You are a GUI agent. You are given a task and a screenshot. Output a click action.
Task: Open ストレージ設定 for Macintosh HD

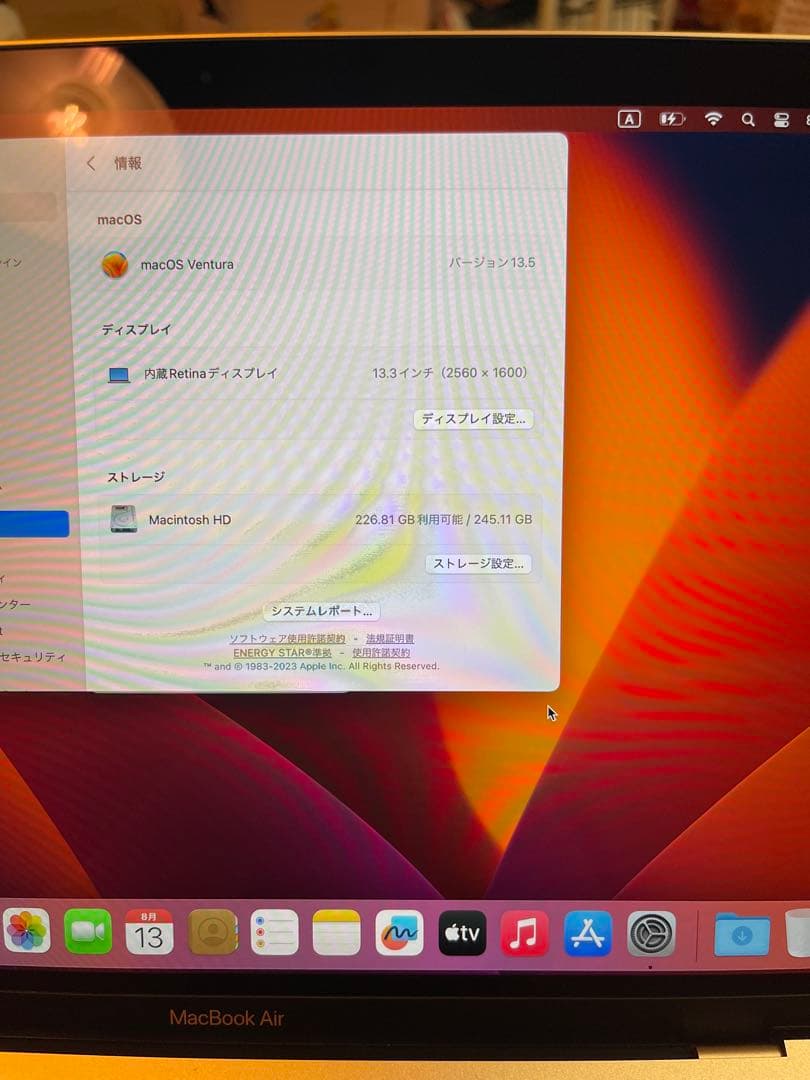pyautogui.click(x=478, y=563)
